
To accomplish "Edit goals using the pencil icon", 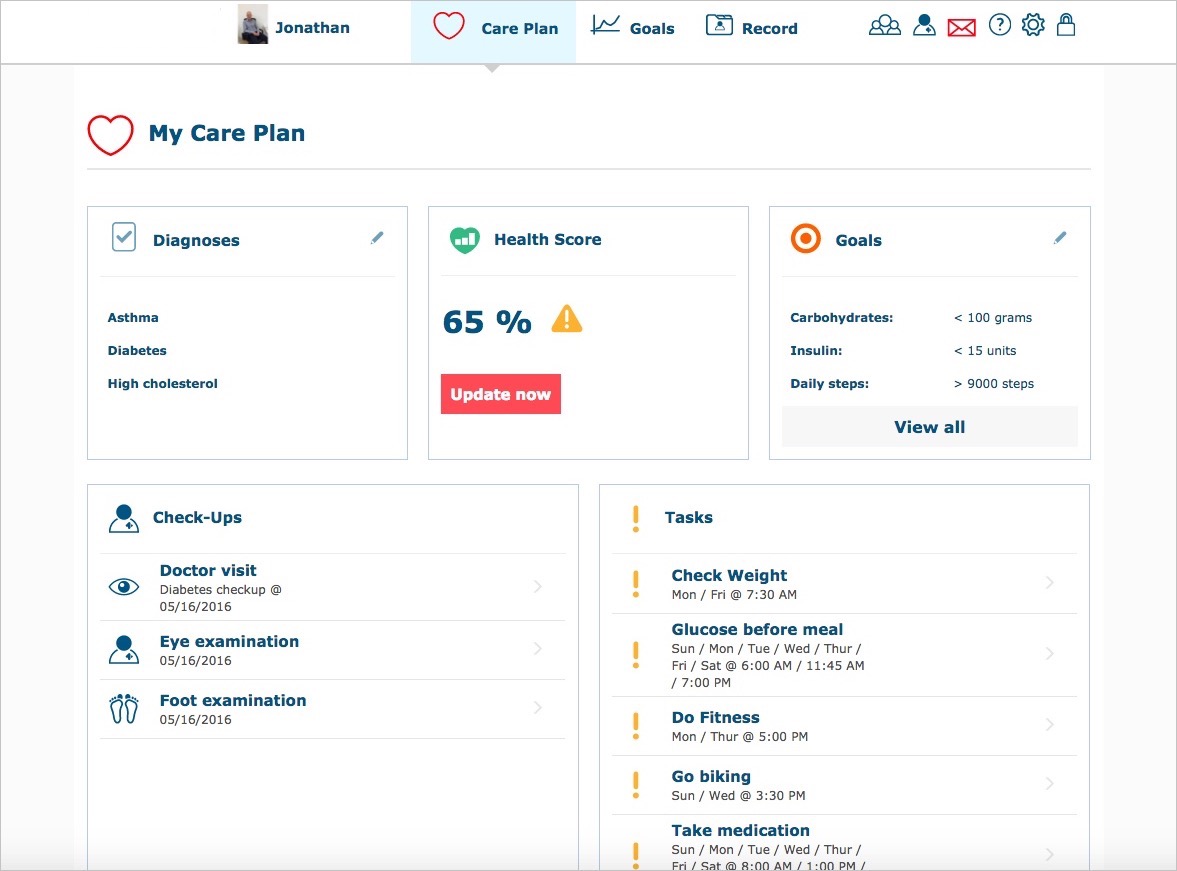I will pyautogui.click(x=1060, y=238).
